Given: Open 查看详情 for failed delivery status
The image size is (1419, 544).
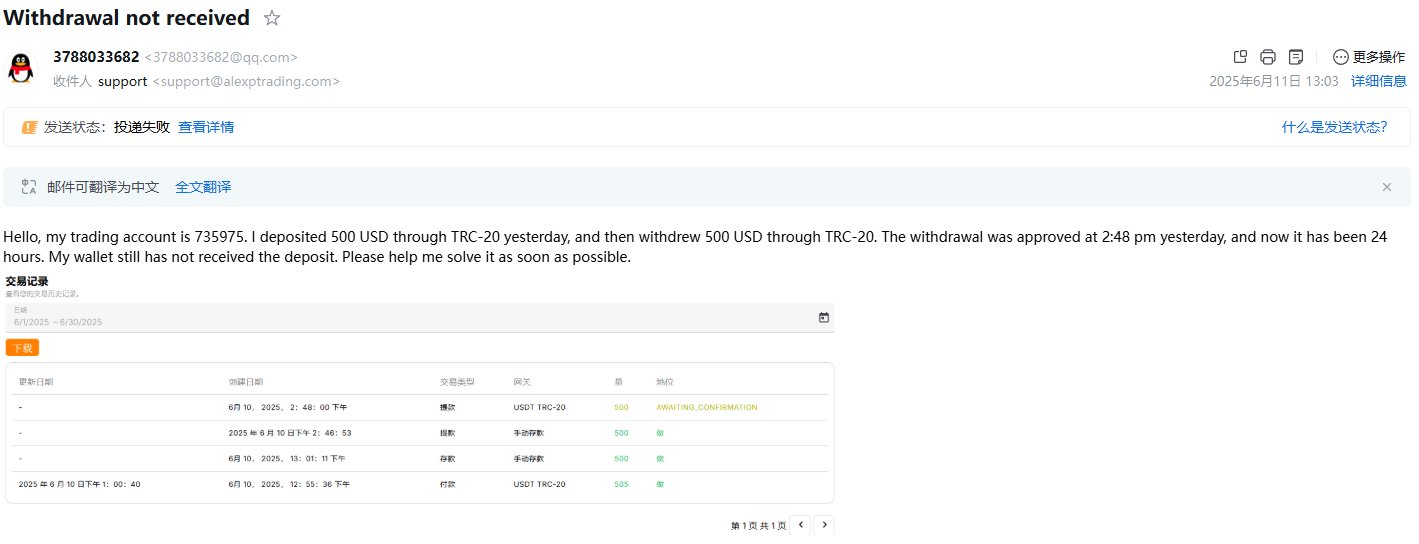Looking at the screenshot, I should coord(206,127).
